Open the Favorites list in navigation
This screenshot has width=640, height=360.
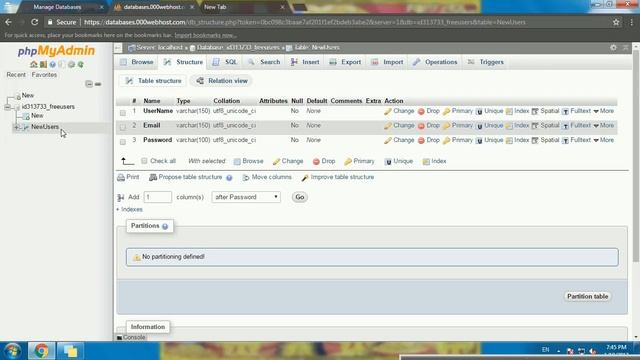point(44,75)
